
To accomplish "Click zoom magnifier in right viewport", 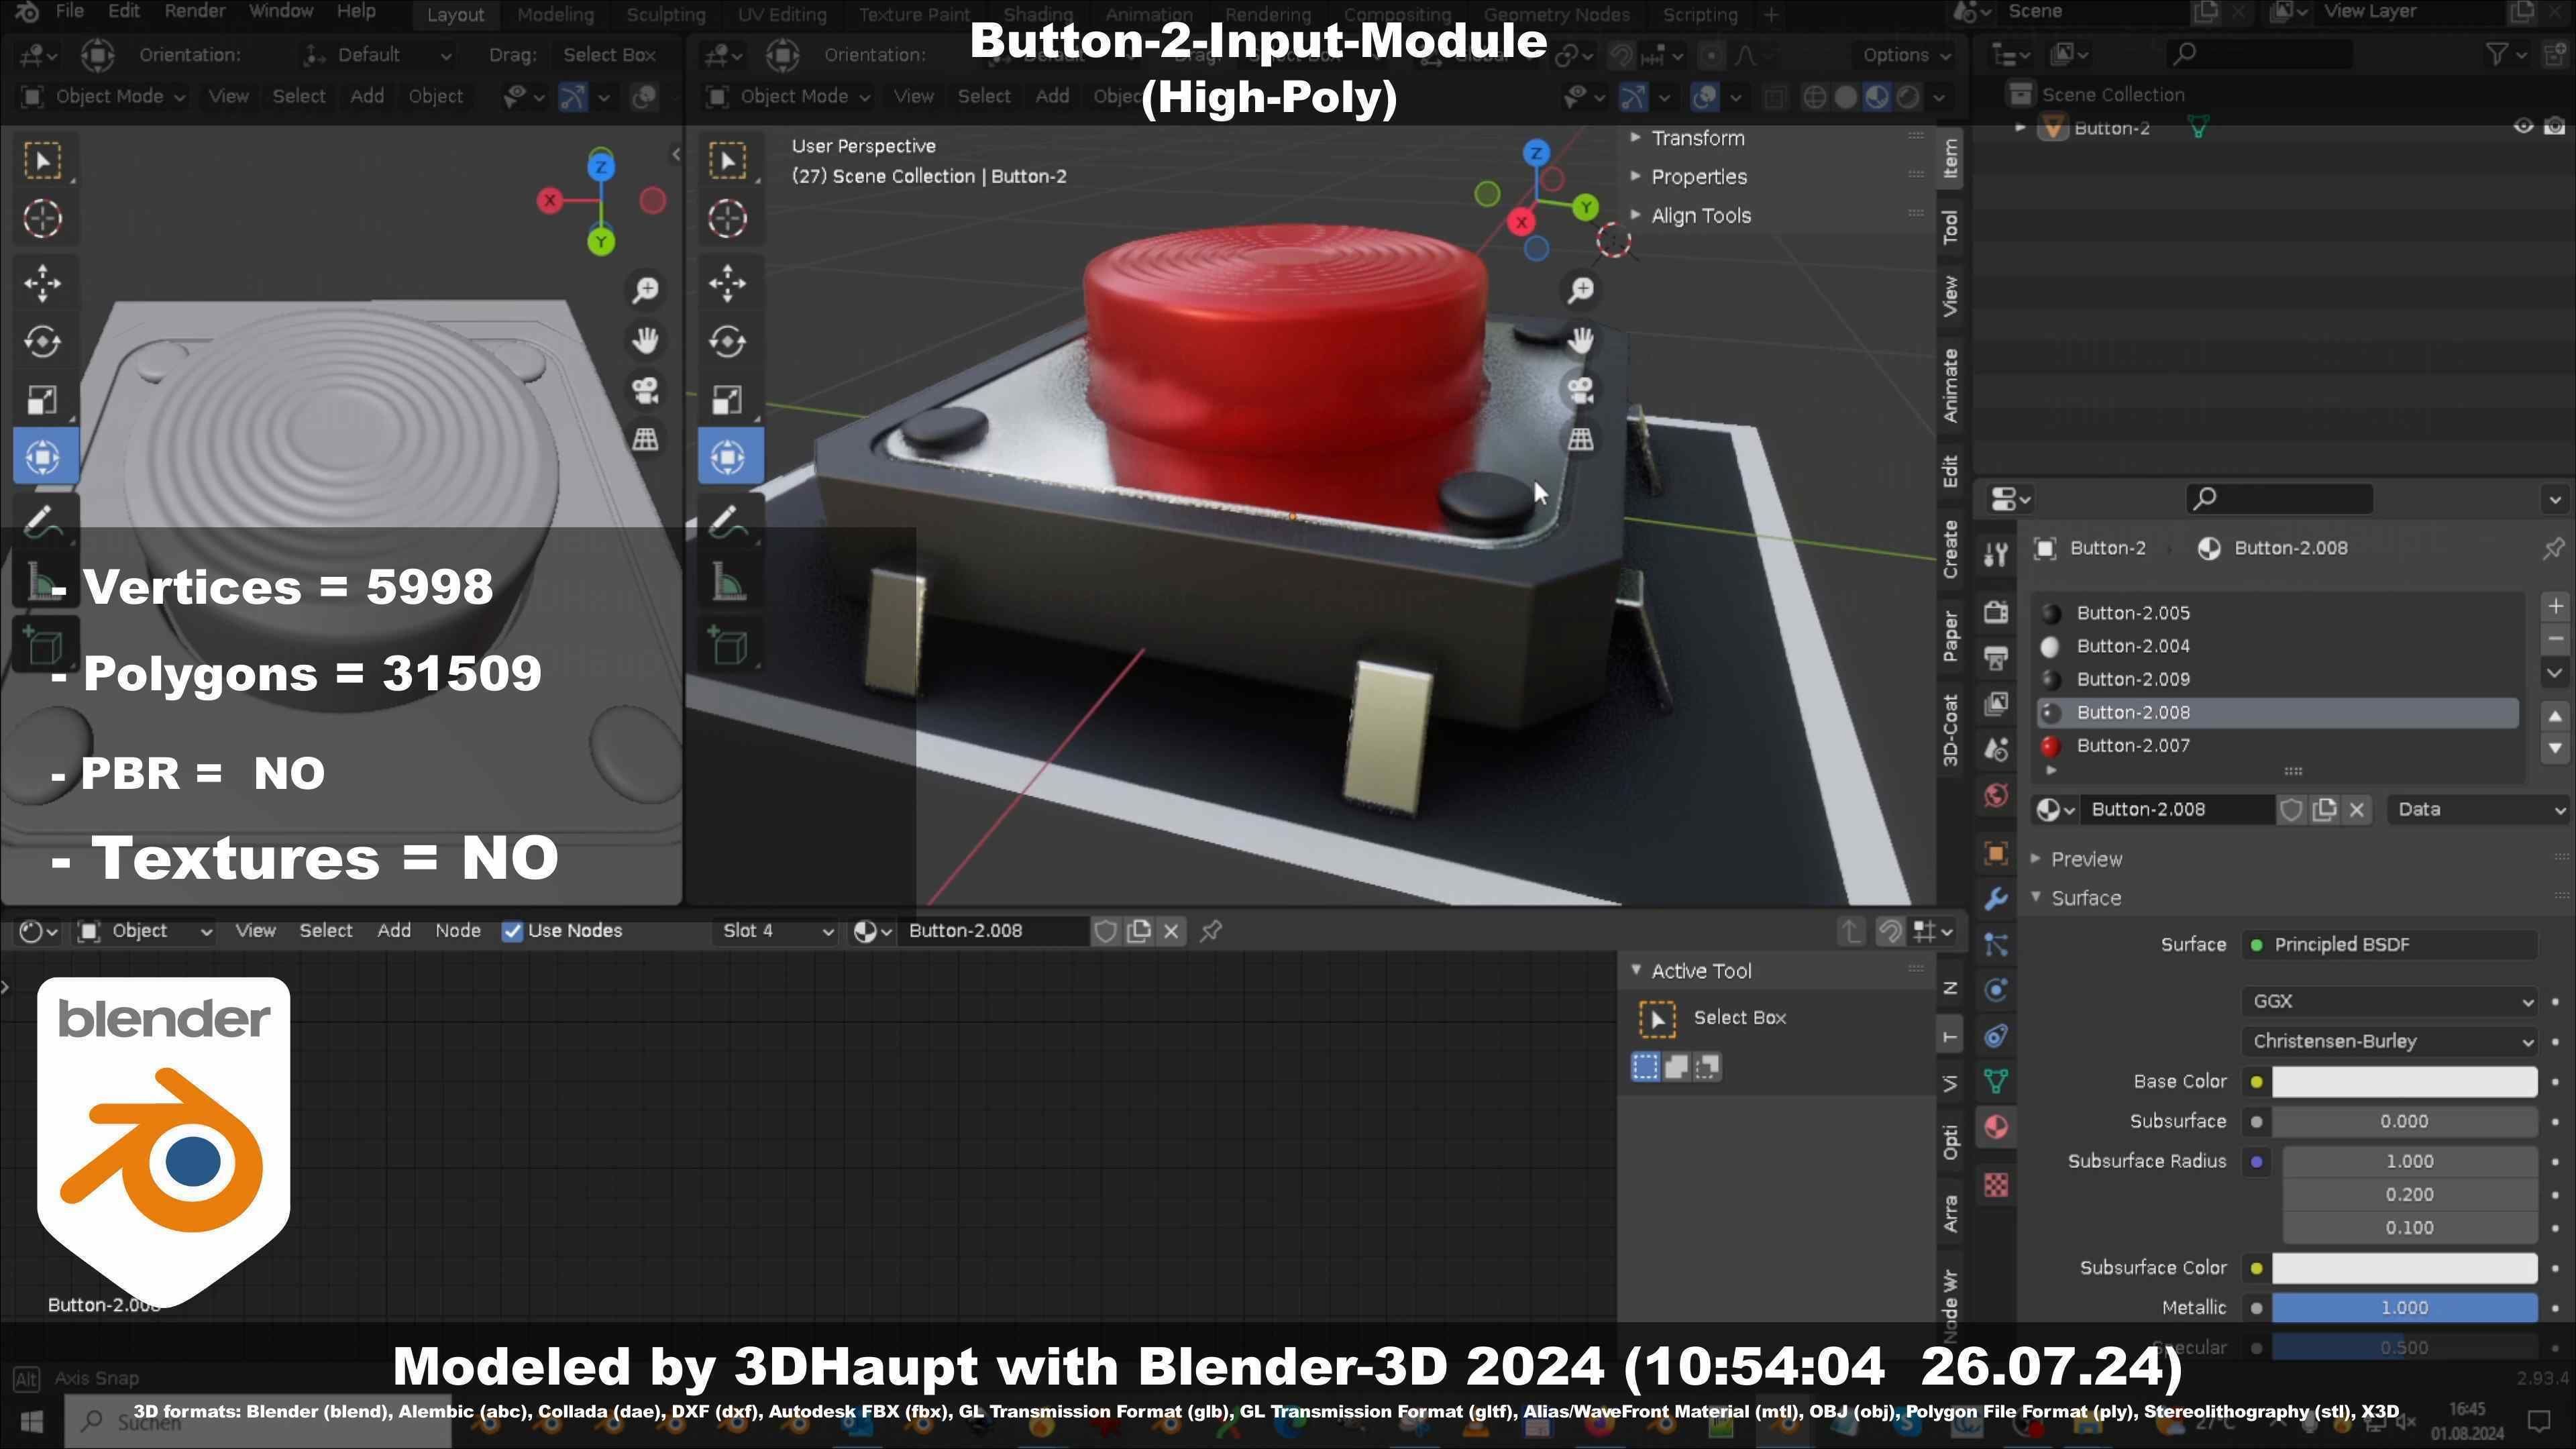I will (x=1580, y=290).
